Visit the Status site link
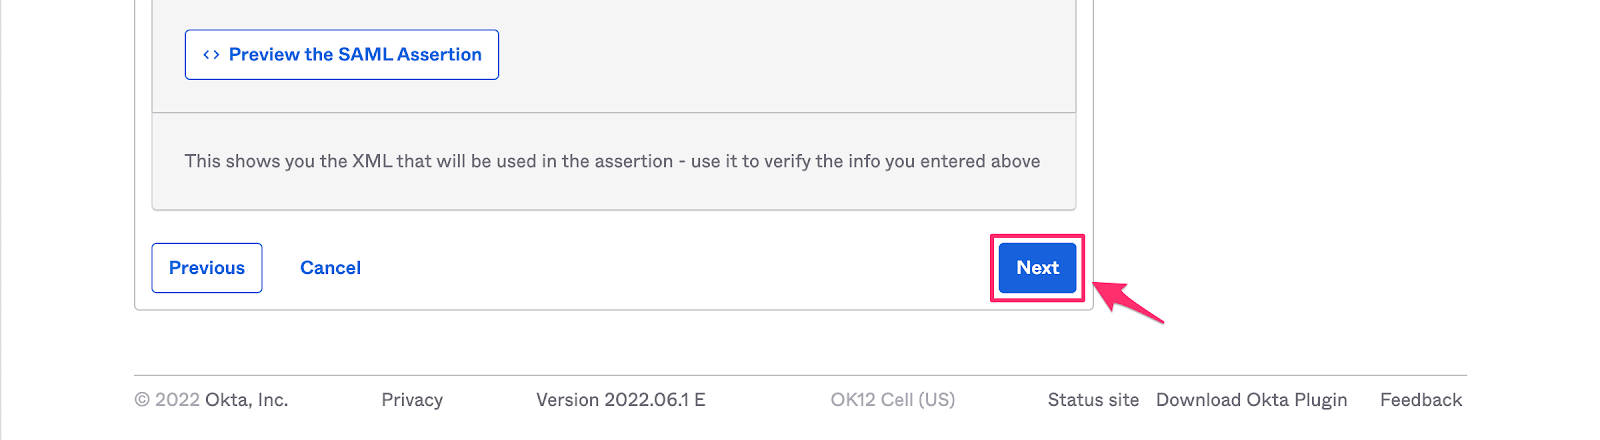 [1093, 400]
